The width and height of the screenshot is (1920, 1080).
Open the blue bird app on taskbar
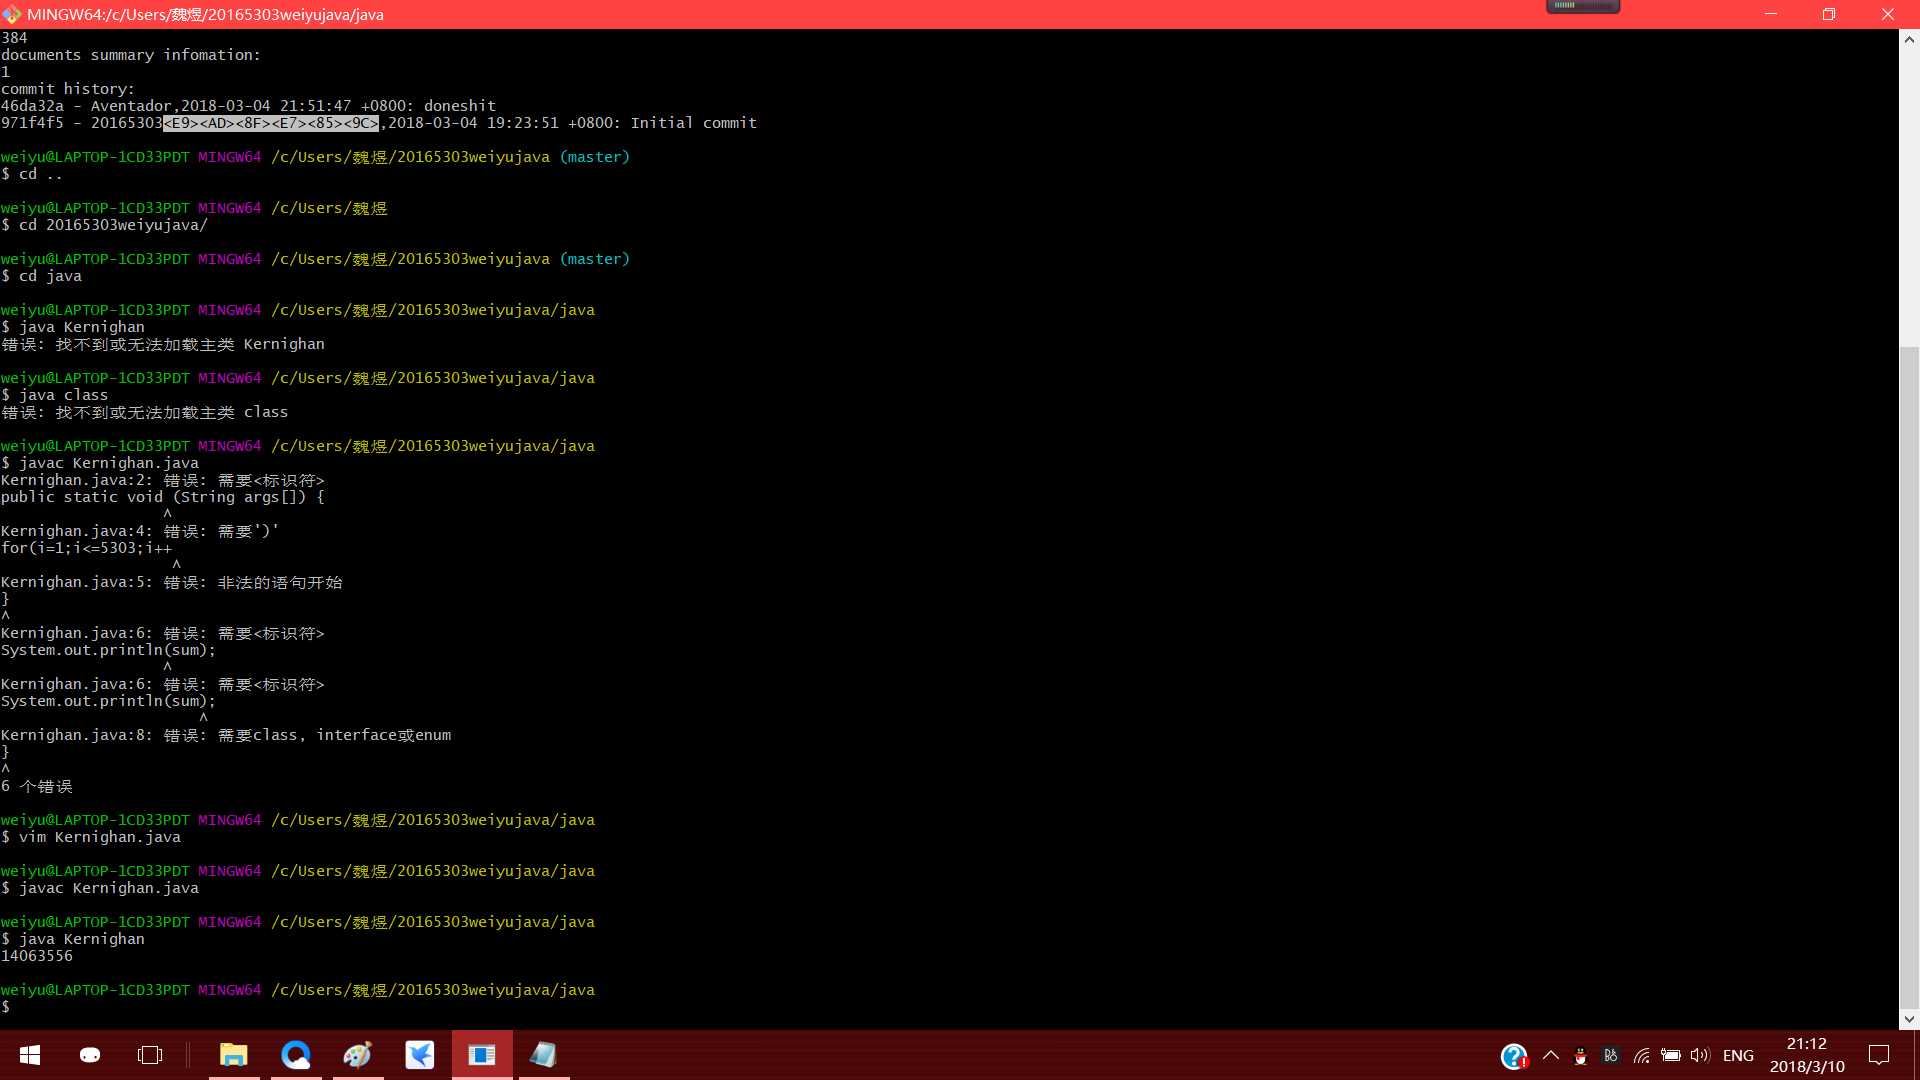(420, 1055)
